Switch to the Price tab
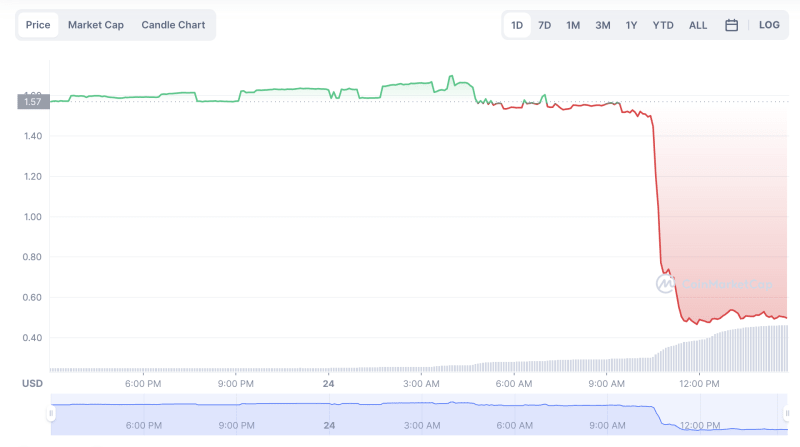 point(38,25)
